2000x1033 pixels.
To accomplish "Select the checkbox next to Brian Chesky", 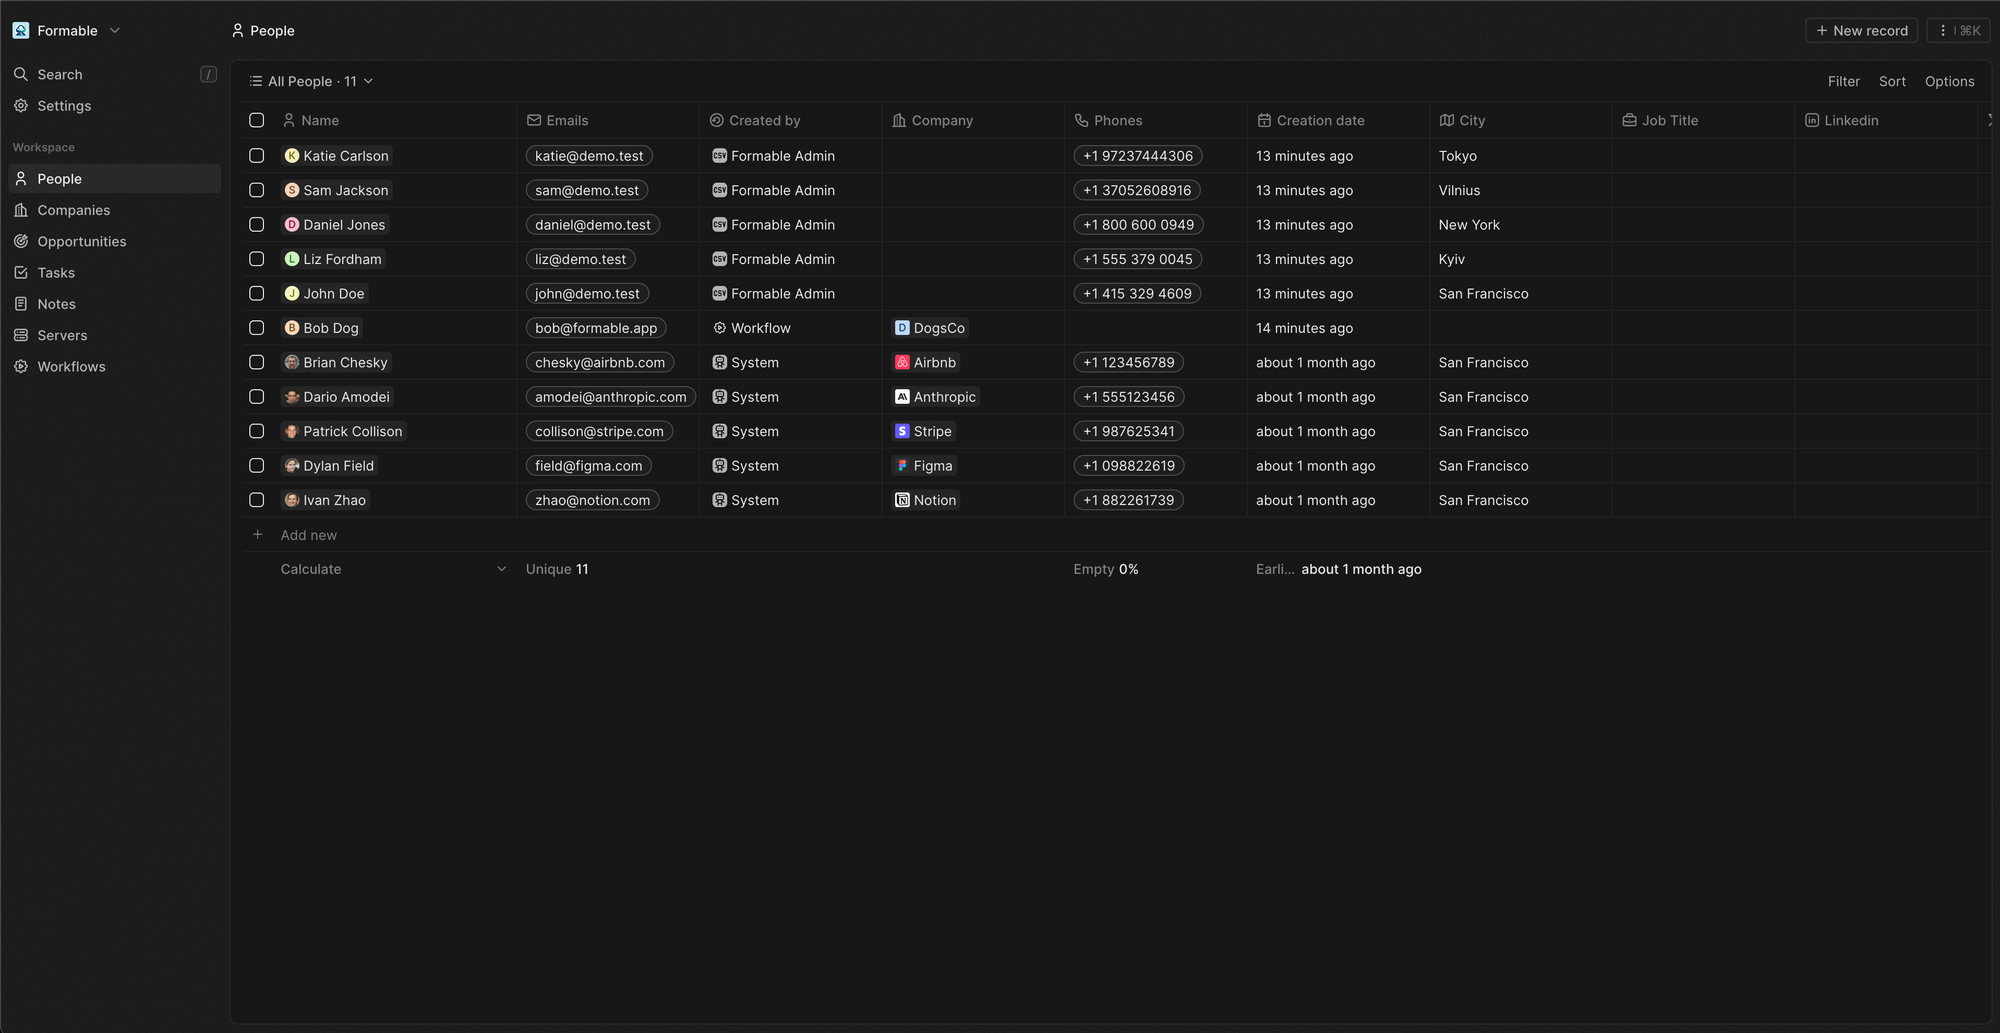I will tap(256, 362).
